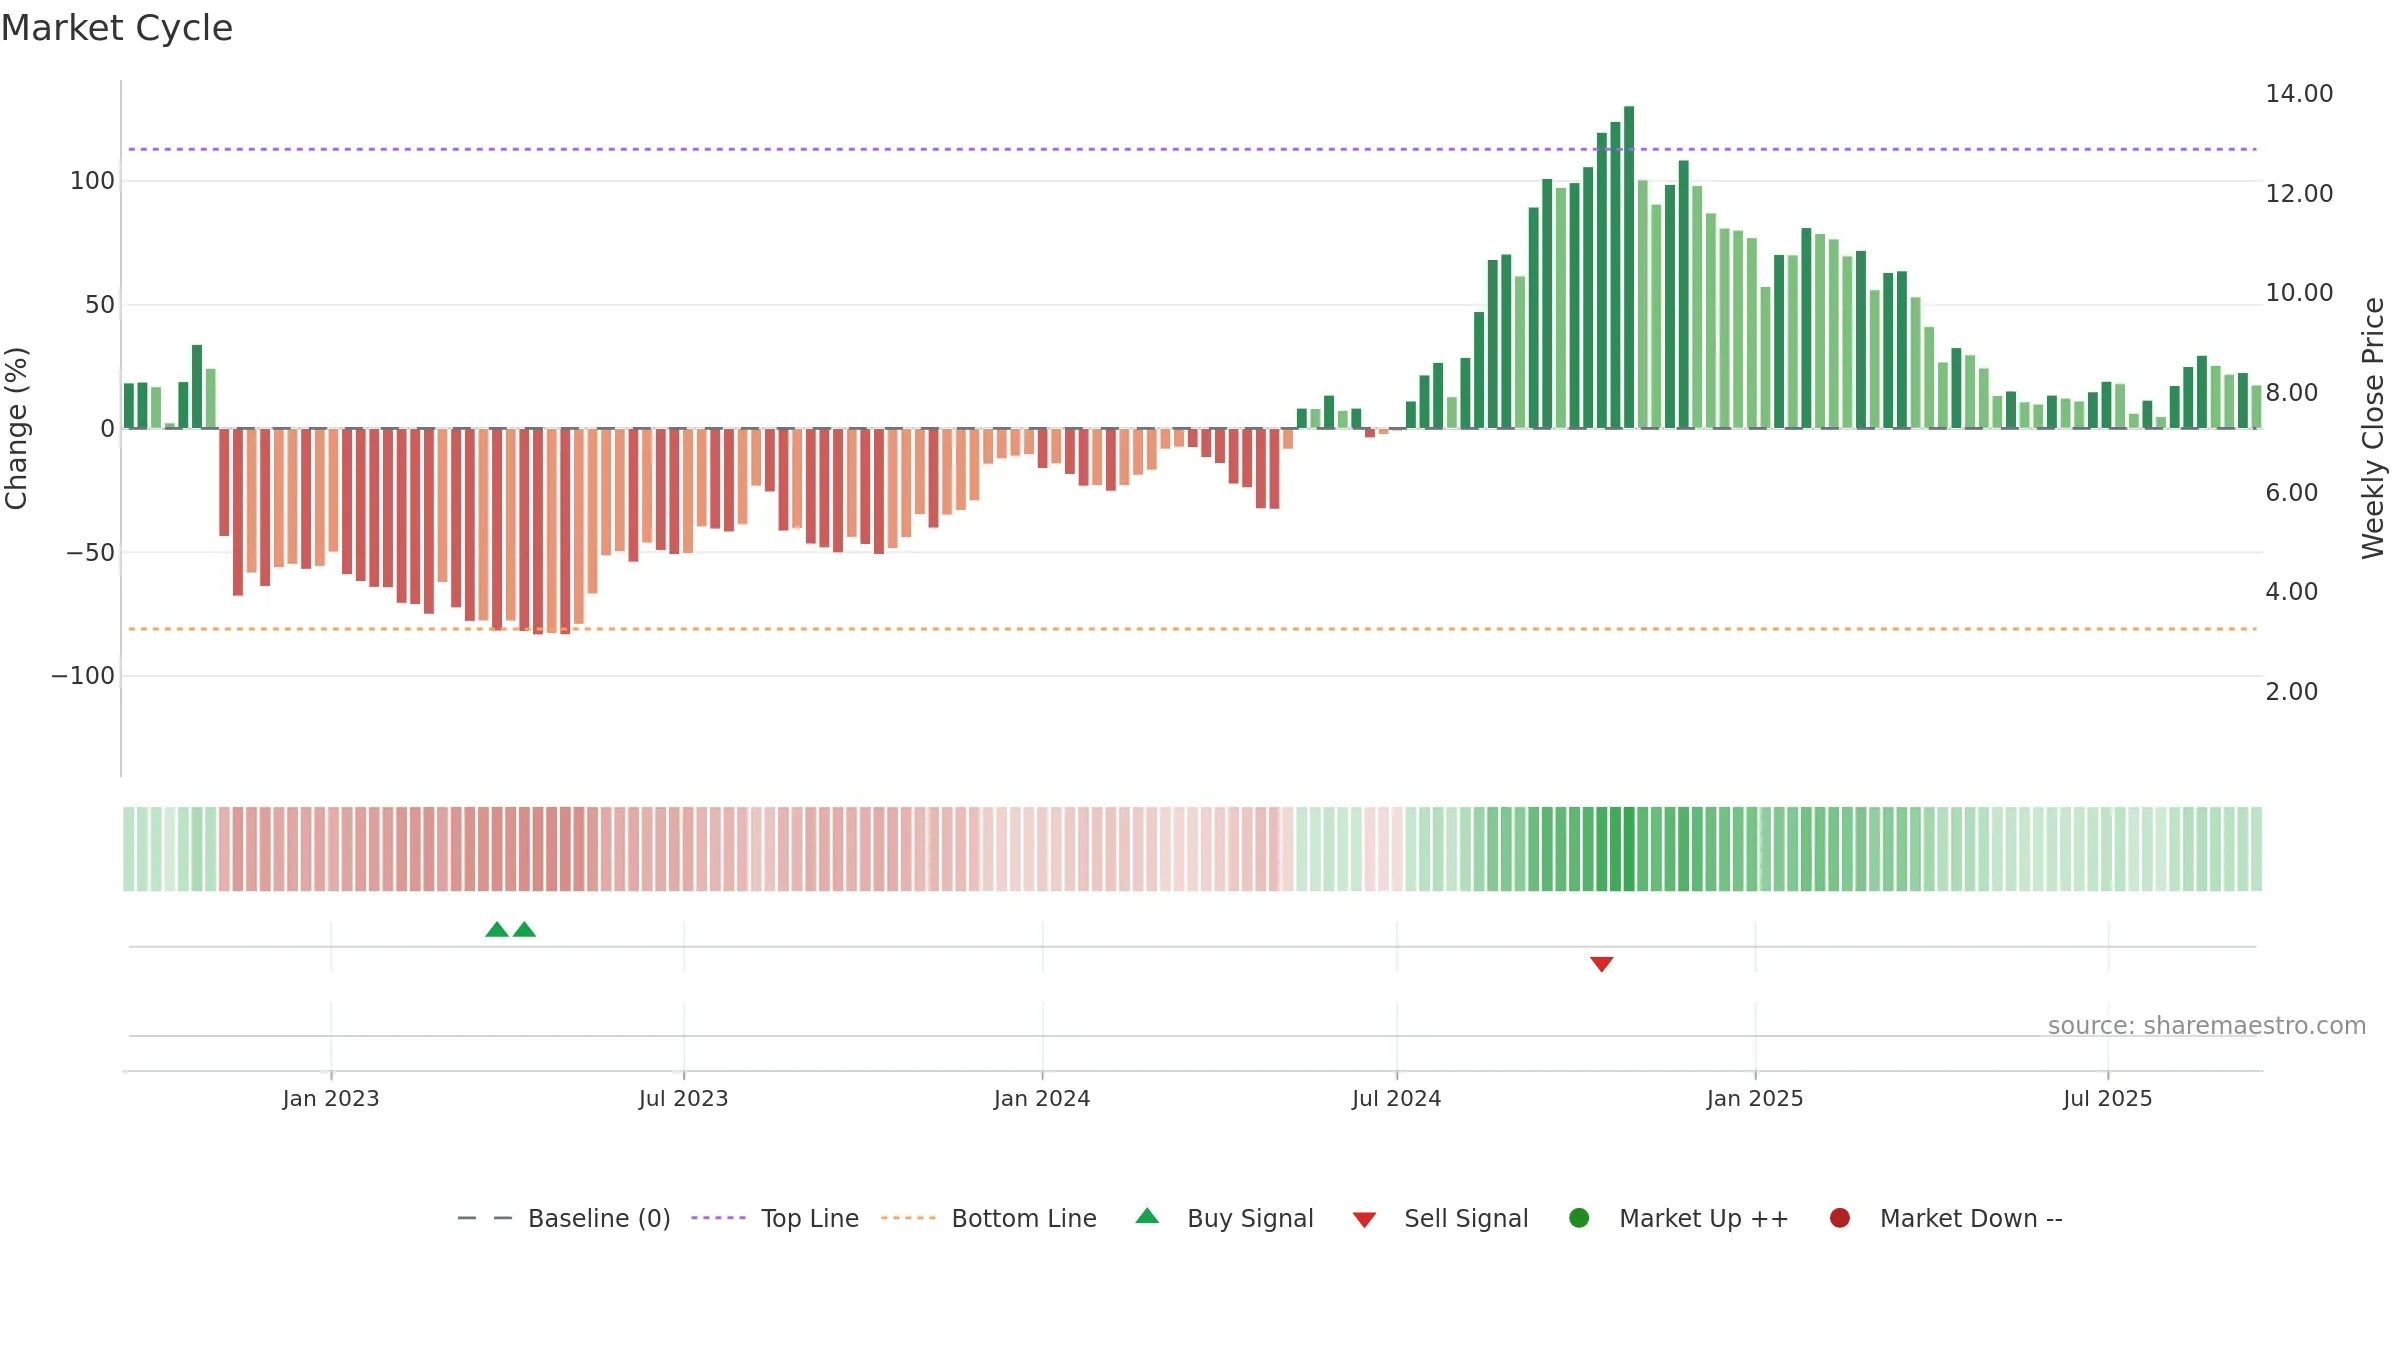Click the 0 tick on left axis
Image resolution: width=2400 pixels, height=1350 pixels.
[108, 429]
